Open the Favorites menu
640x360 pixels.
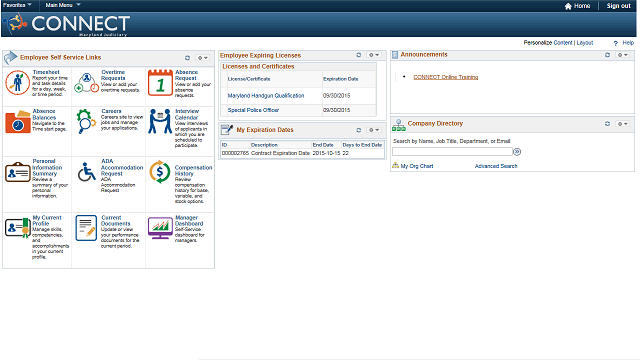click(17, 5)
